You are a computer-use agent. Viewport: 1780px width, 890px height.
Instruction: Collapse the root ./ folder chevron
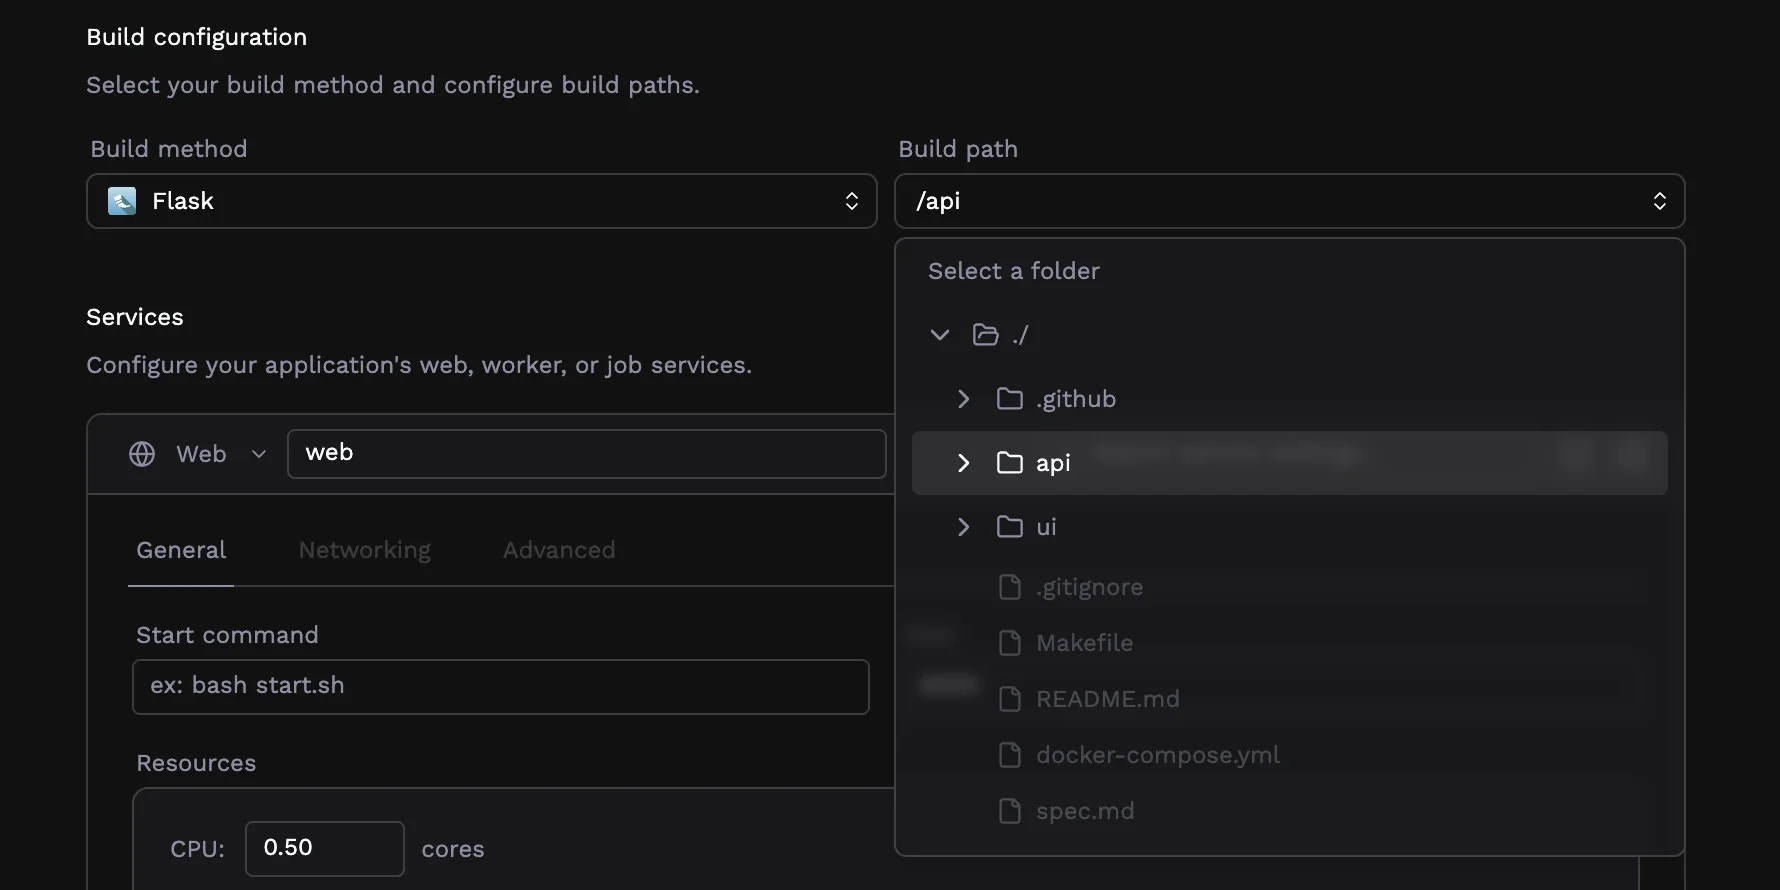[939, 335]
